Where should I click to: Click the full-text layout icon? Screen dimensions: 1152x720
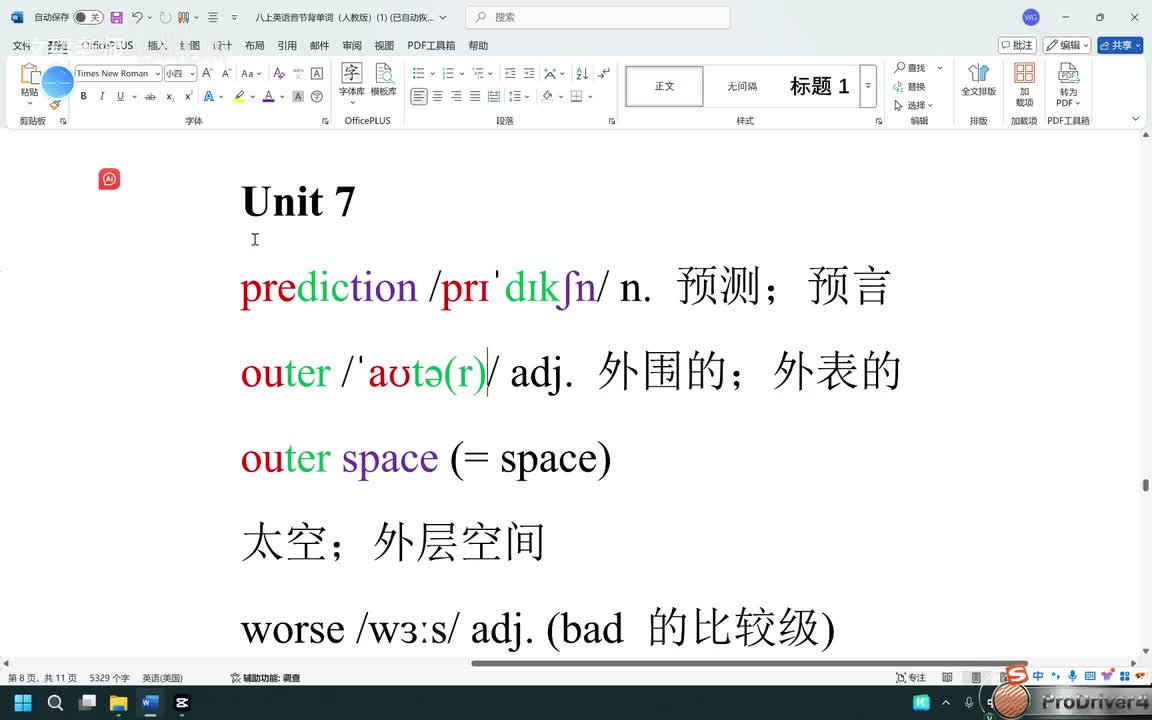979,80
